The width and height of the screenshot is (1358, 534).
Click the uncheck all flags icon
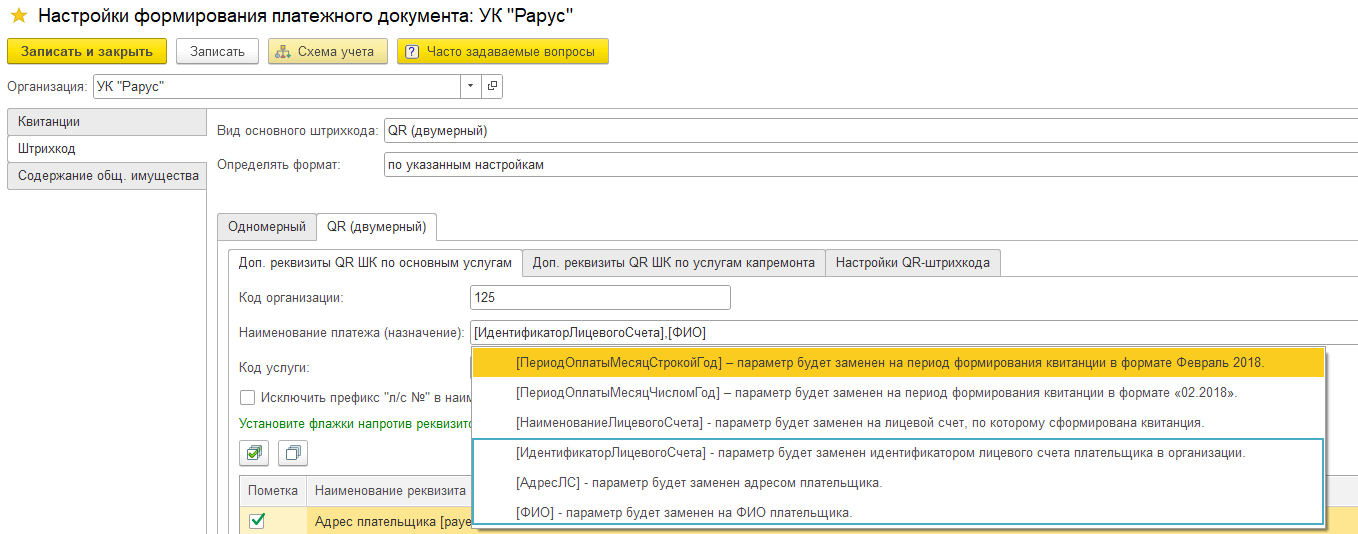coord(293,453)
